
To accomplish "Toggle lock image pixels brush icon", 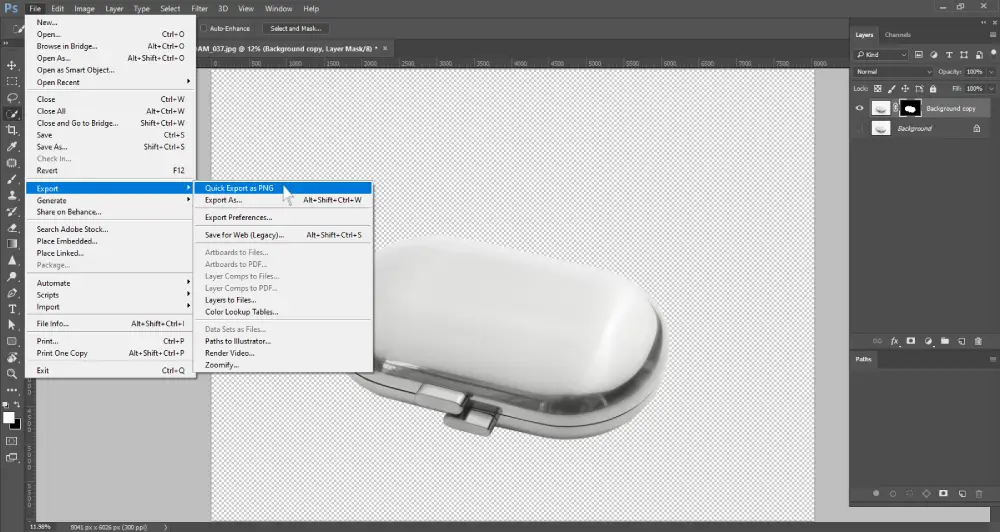I will tap(892, 89).
